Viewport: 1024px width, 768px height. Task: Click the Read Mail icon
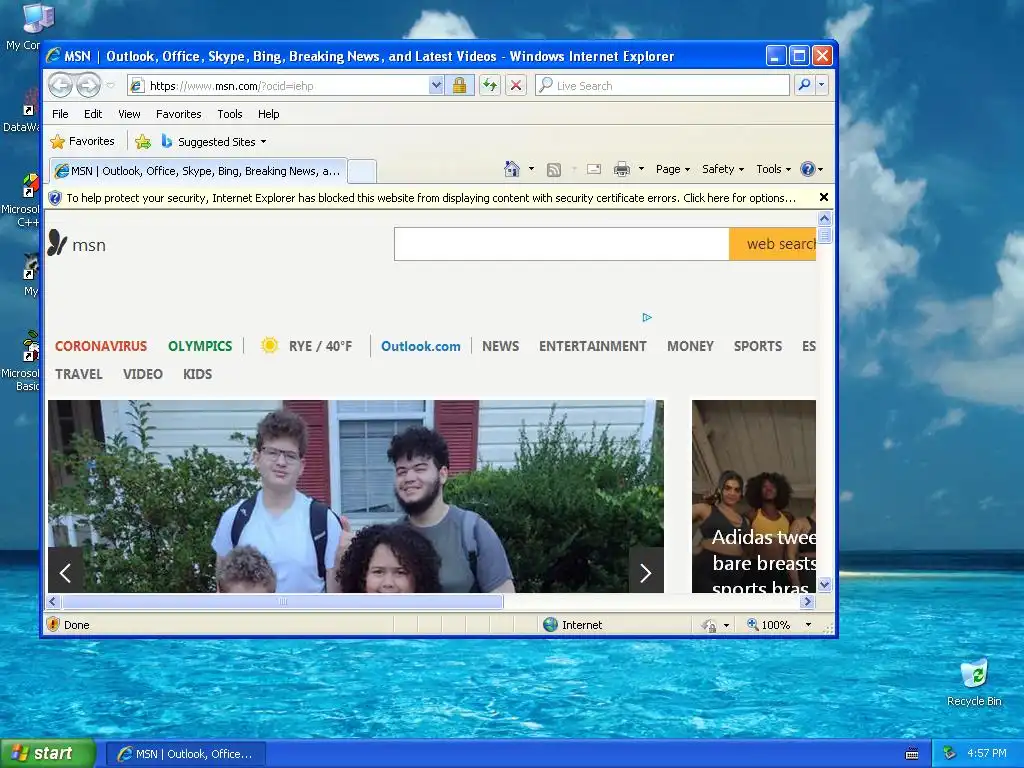(x=594, y=169)
